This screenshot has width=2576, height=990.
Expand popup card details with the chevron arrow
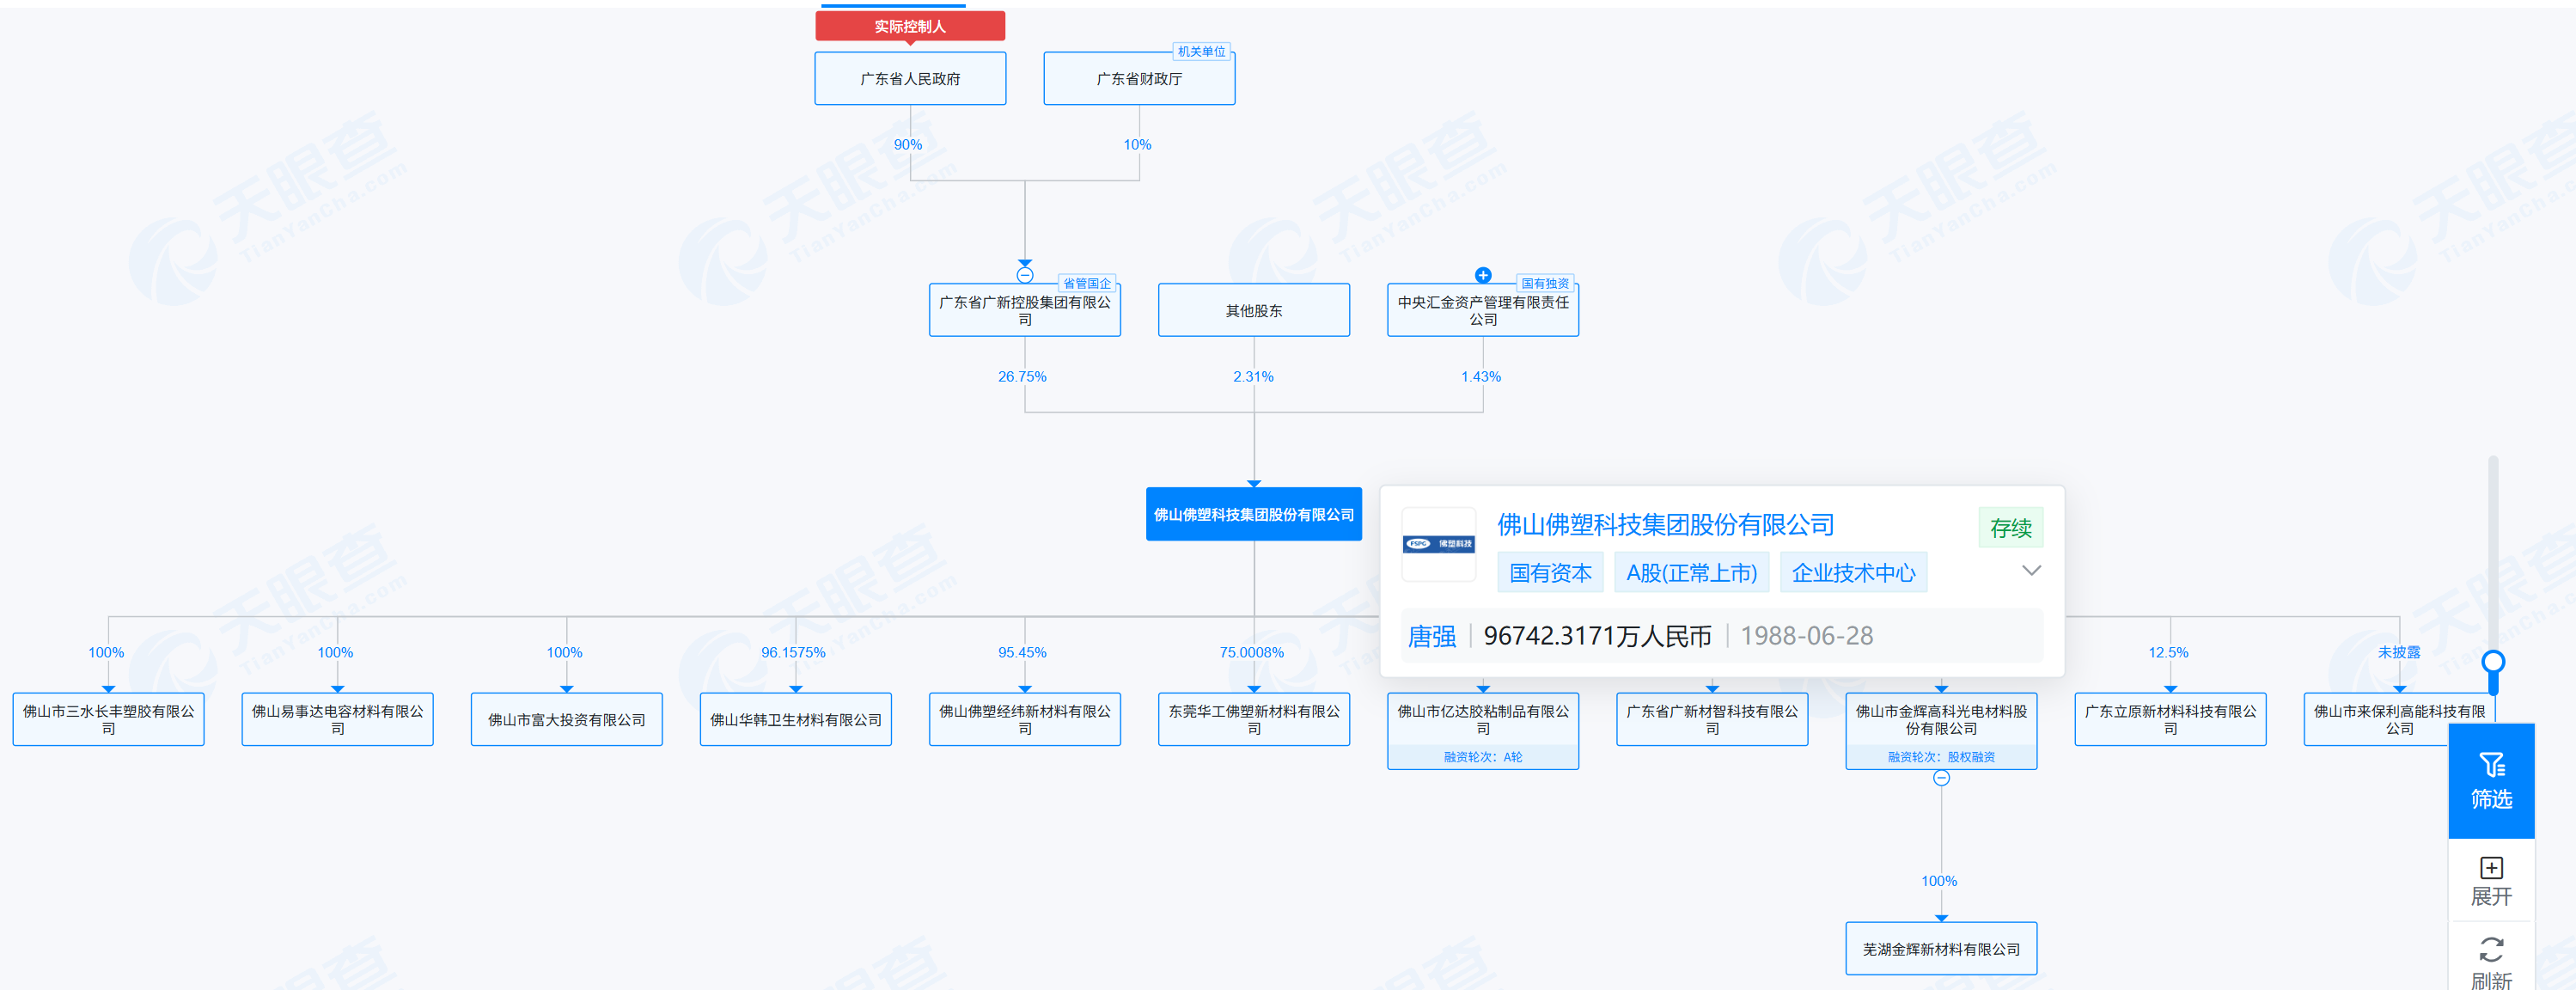point(2031,571)
